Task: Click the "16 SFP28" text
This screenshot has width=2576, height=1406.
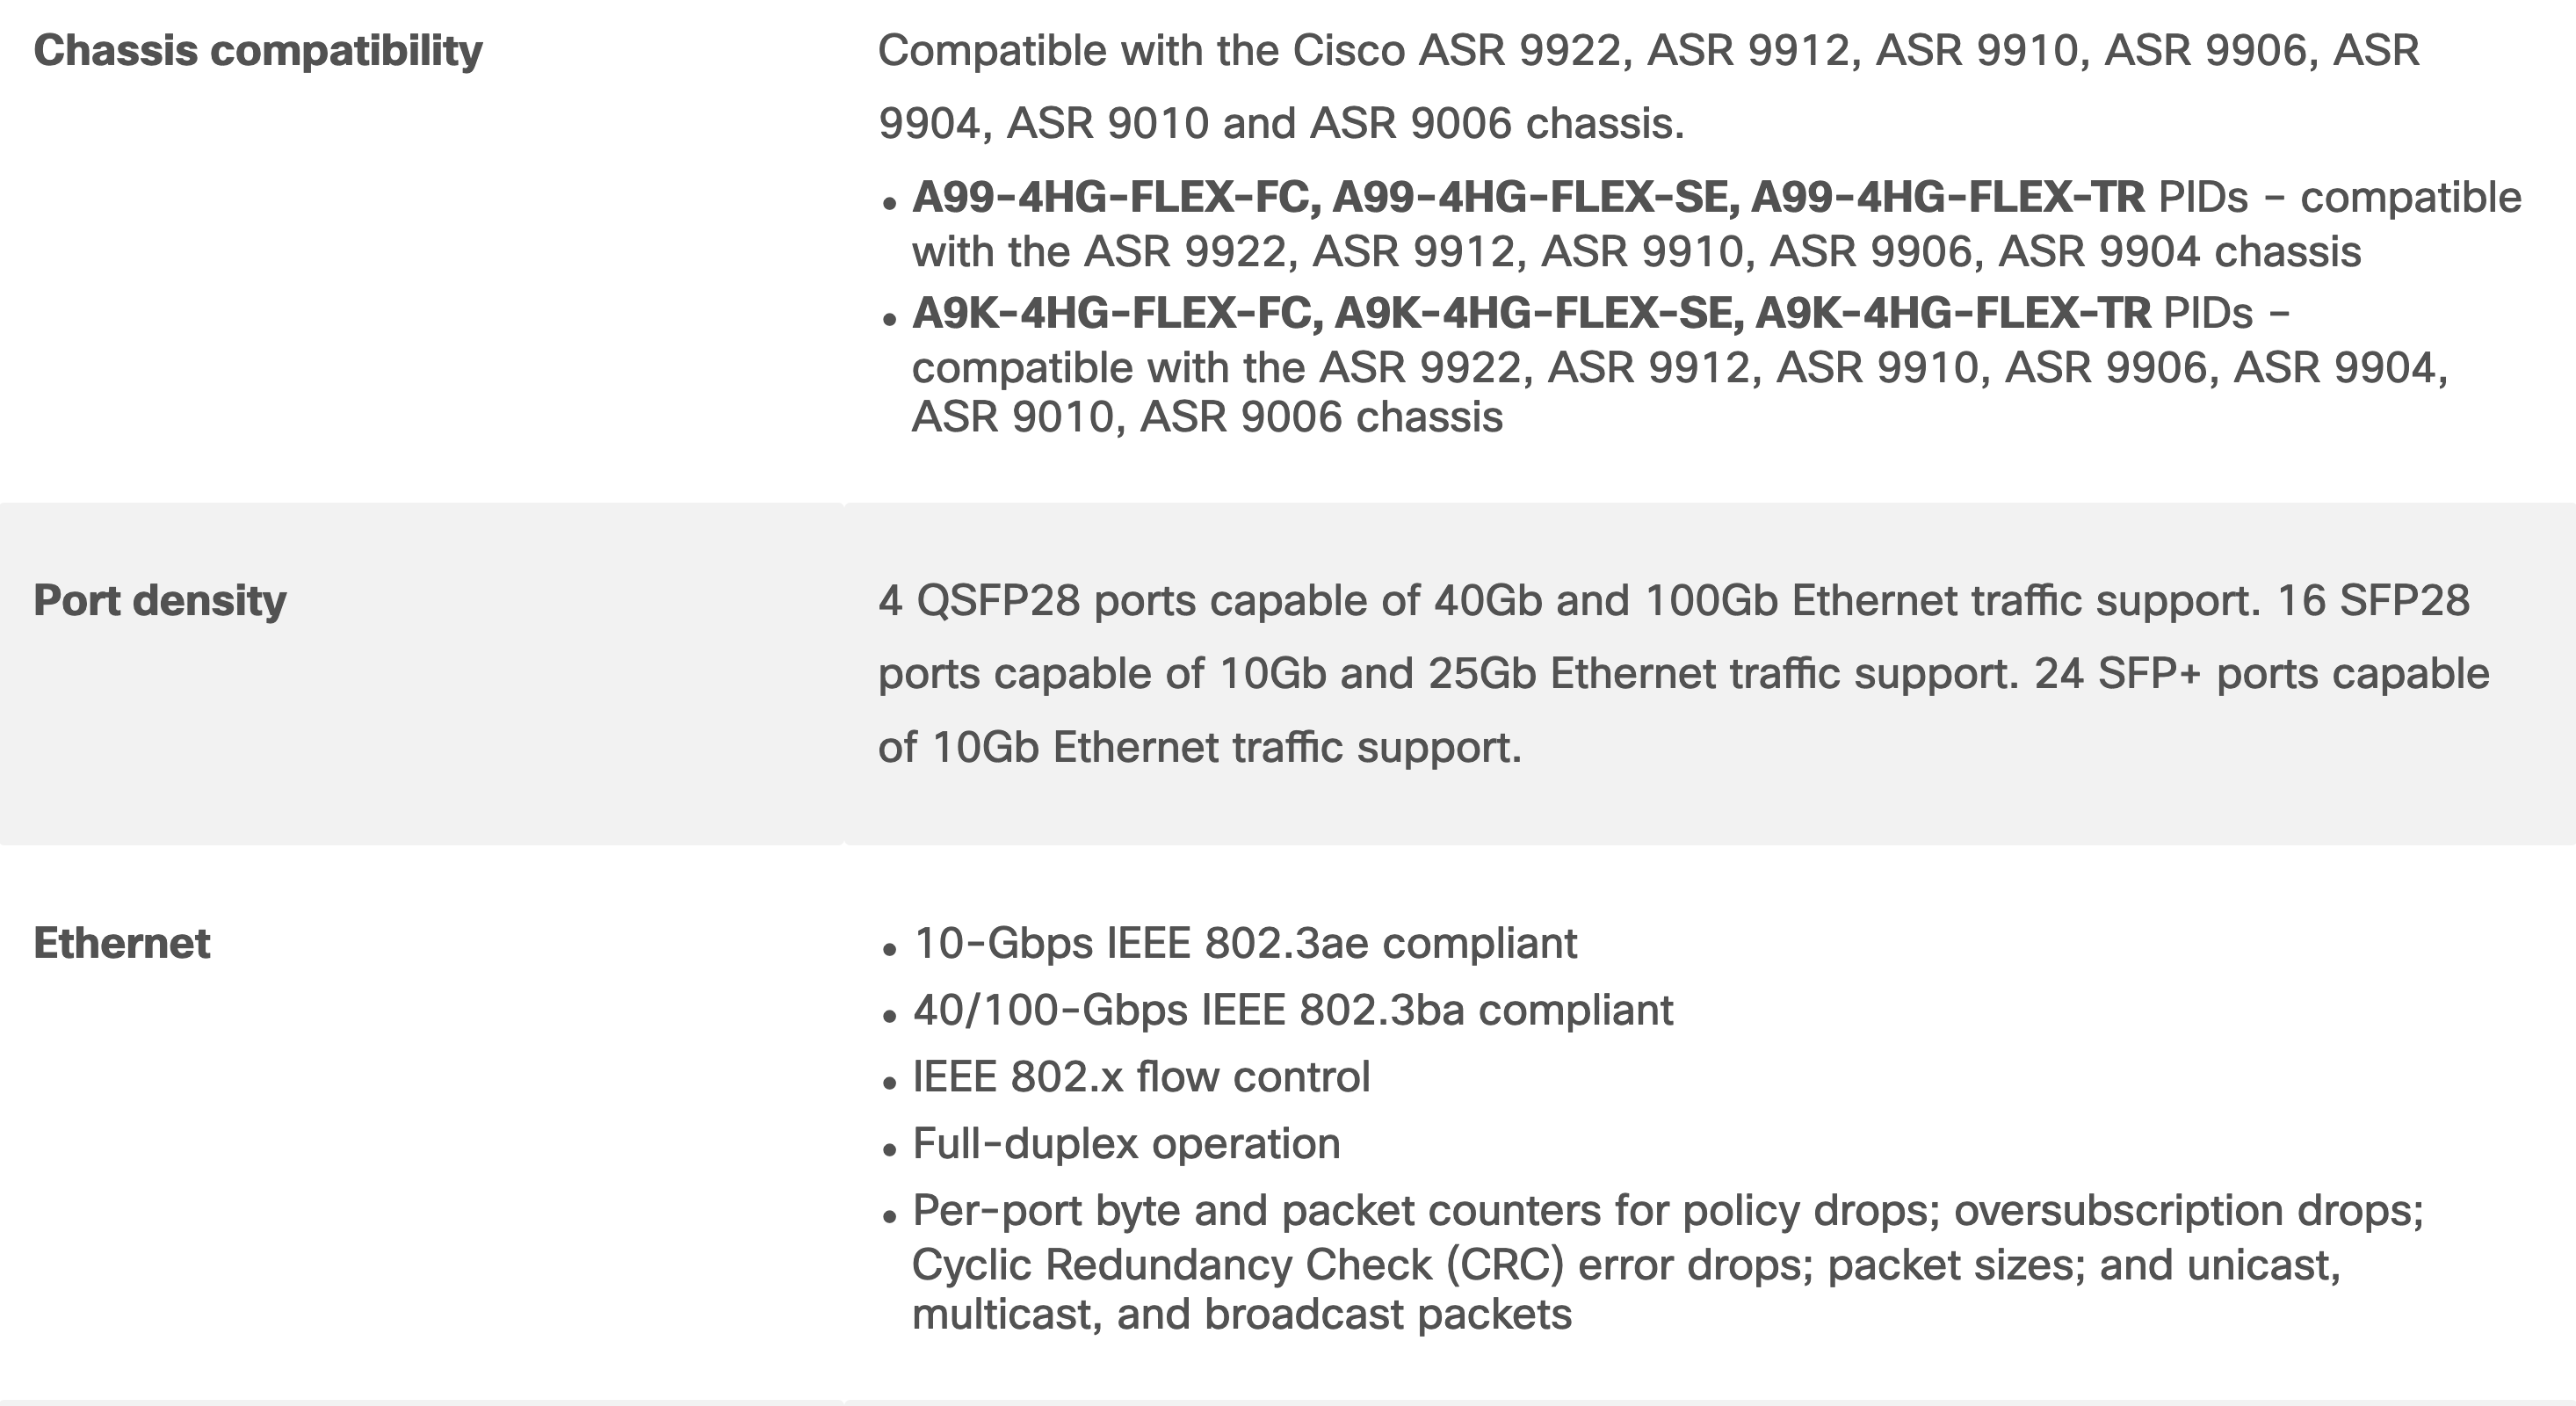Action: click(x=2372, y=601)
